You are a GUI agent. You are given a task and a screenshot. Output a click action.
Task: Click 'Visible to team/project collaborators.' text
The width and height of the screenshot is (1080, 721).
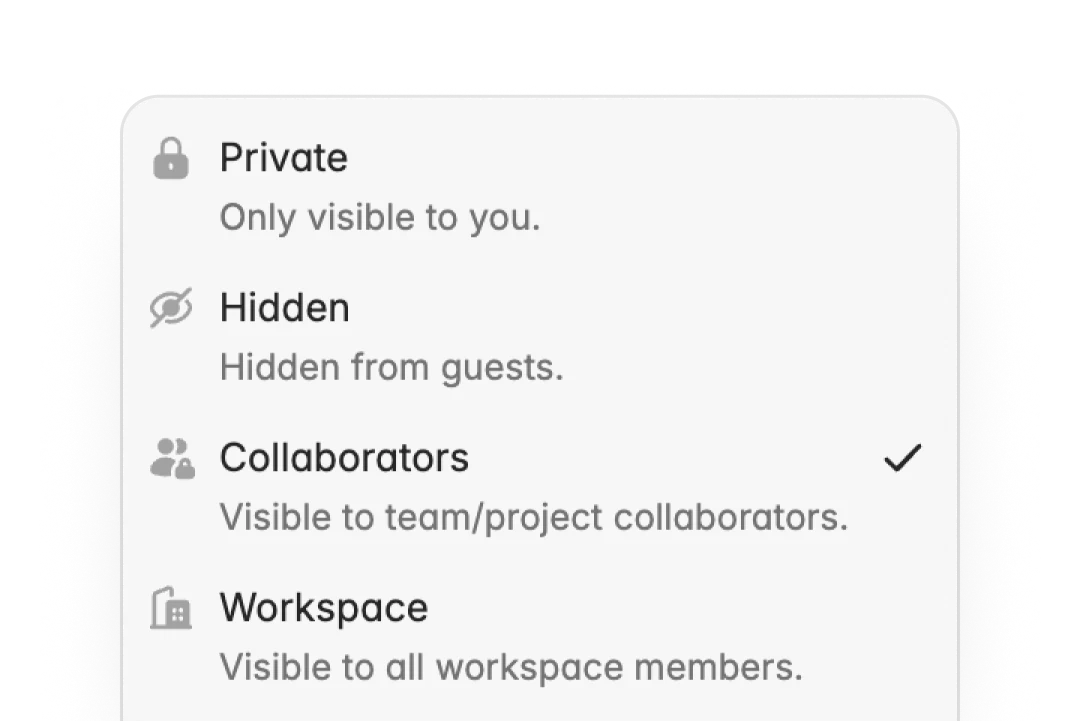(x=534, y=518)
